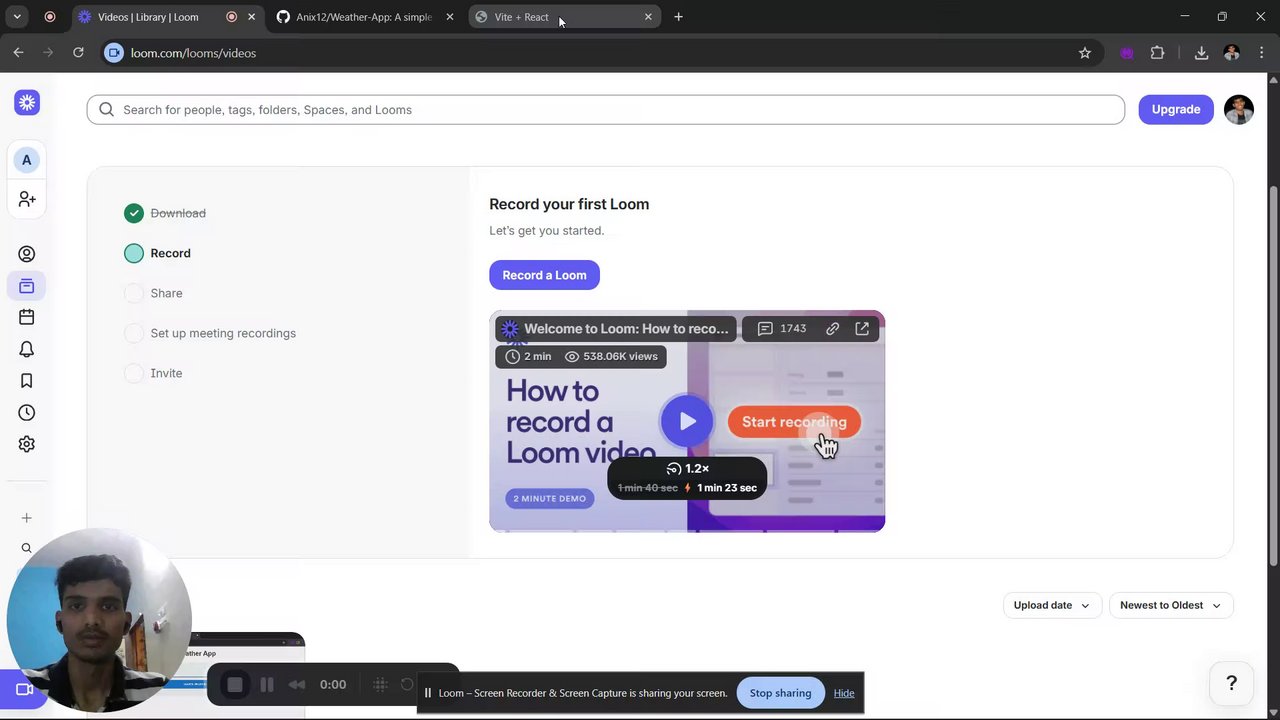Image resolution: width=1280 pixels, height=720 pixels.
Task: Select the rewind icon in the recording bar
Action: click(x=297, y=685)
